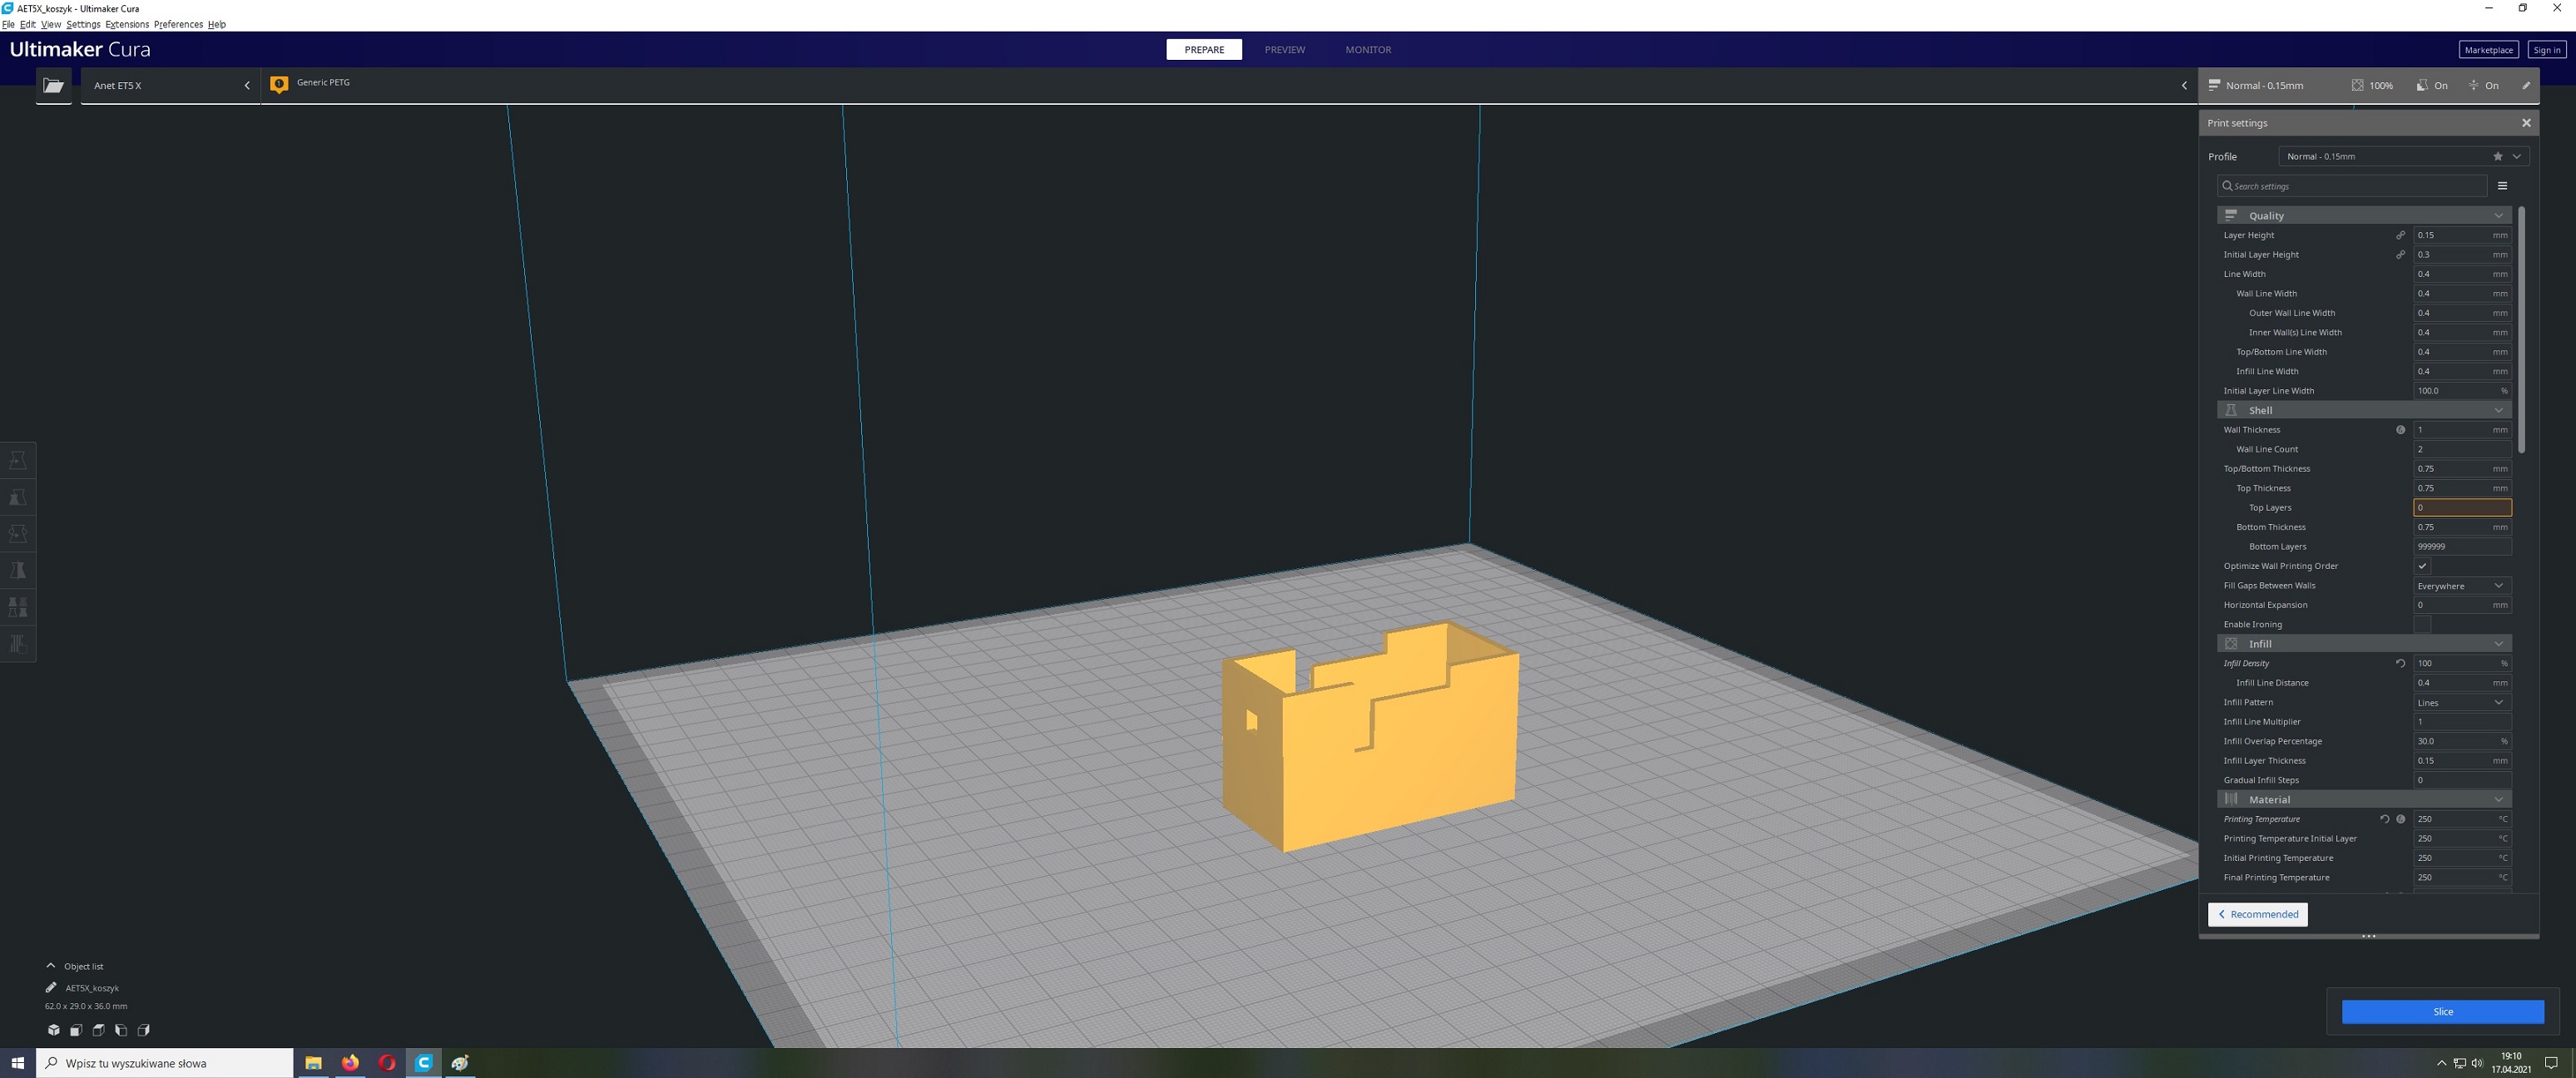Select the Move tool in left toolbar
Viewport: 2576px width, 1078px height.
coord(18,460)
